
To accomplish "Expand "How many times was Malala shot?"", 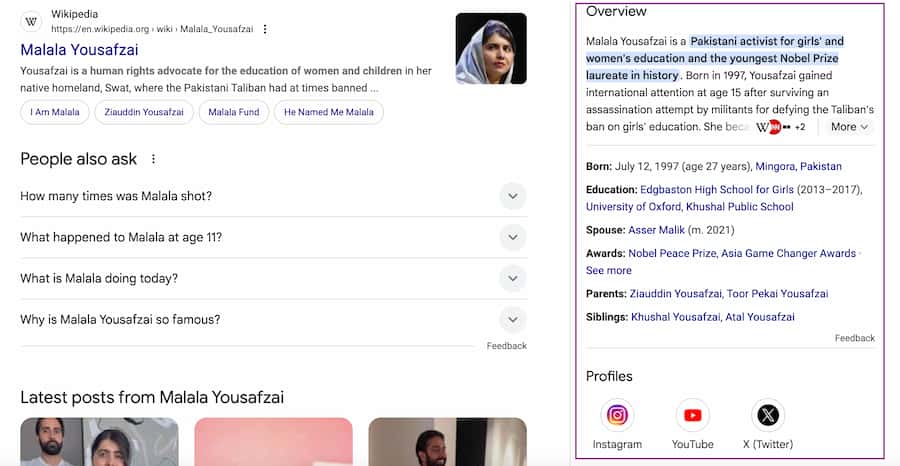I will coord(512,196).
